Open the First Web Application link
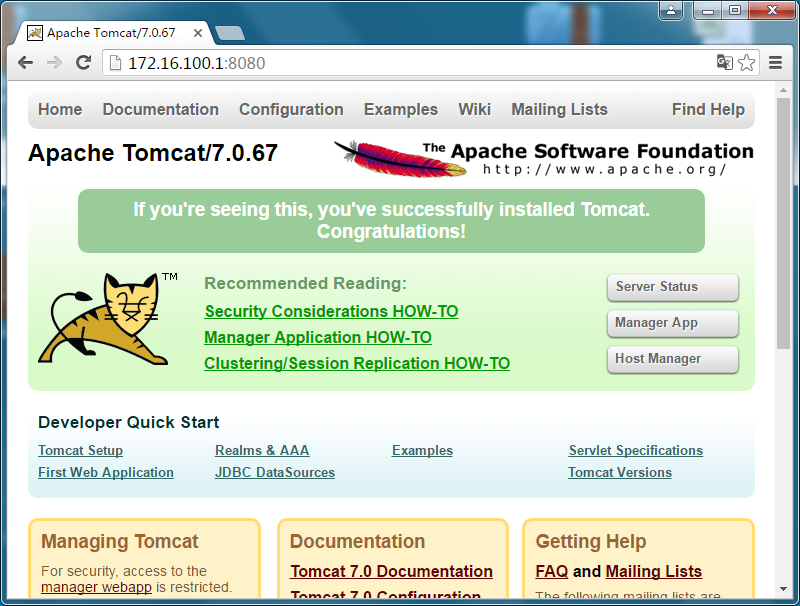 coord(106,472)
